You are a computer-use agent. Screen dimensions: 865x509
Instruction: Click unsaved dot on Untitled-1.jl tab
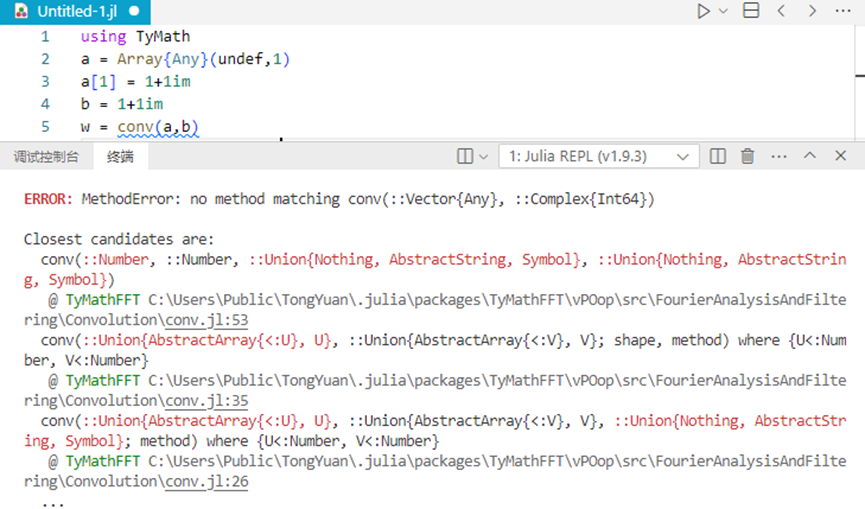point(134,11)
